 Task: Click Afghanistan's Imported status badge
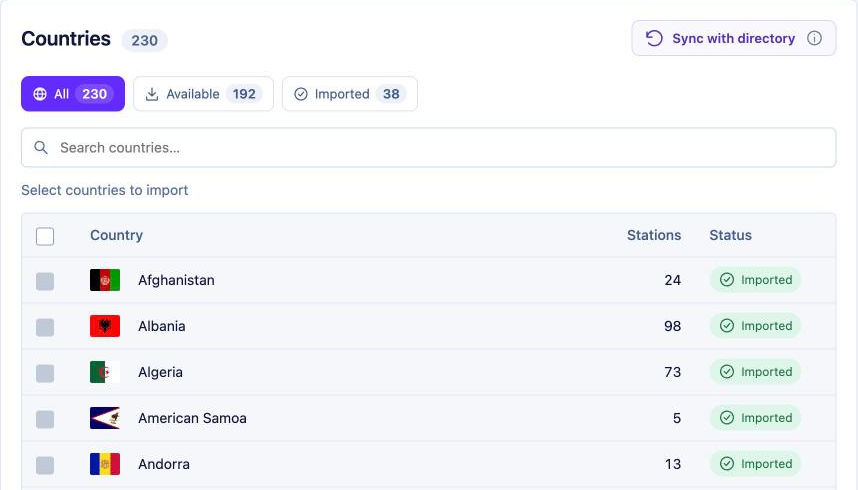point(756,280)
